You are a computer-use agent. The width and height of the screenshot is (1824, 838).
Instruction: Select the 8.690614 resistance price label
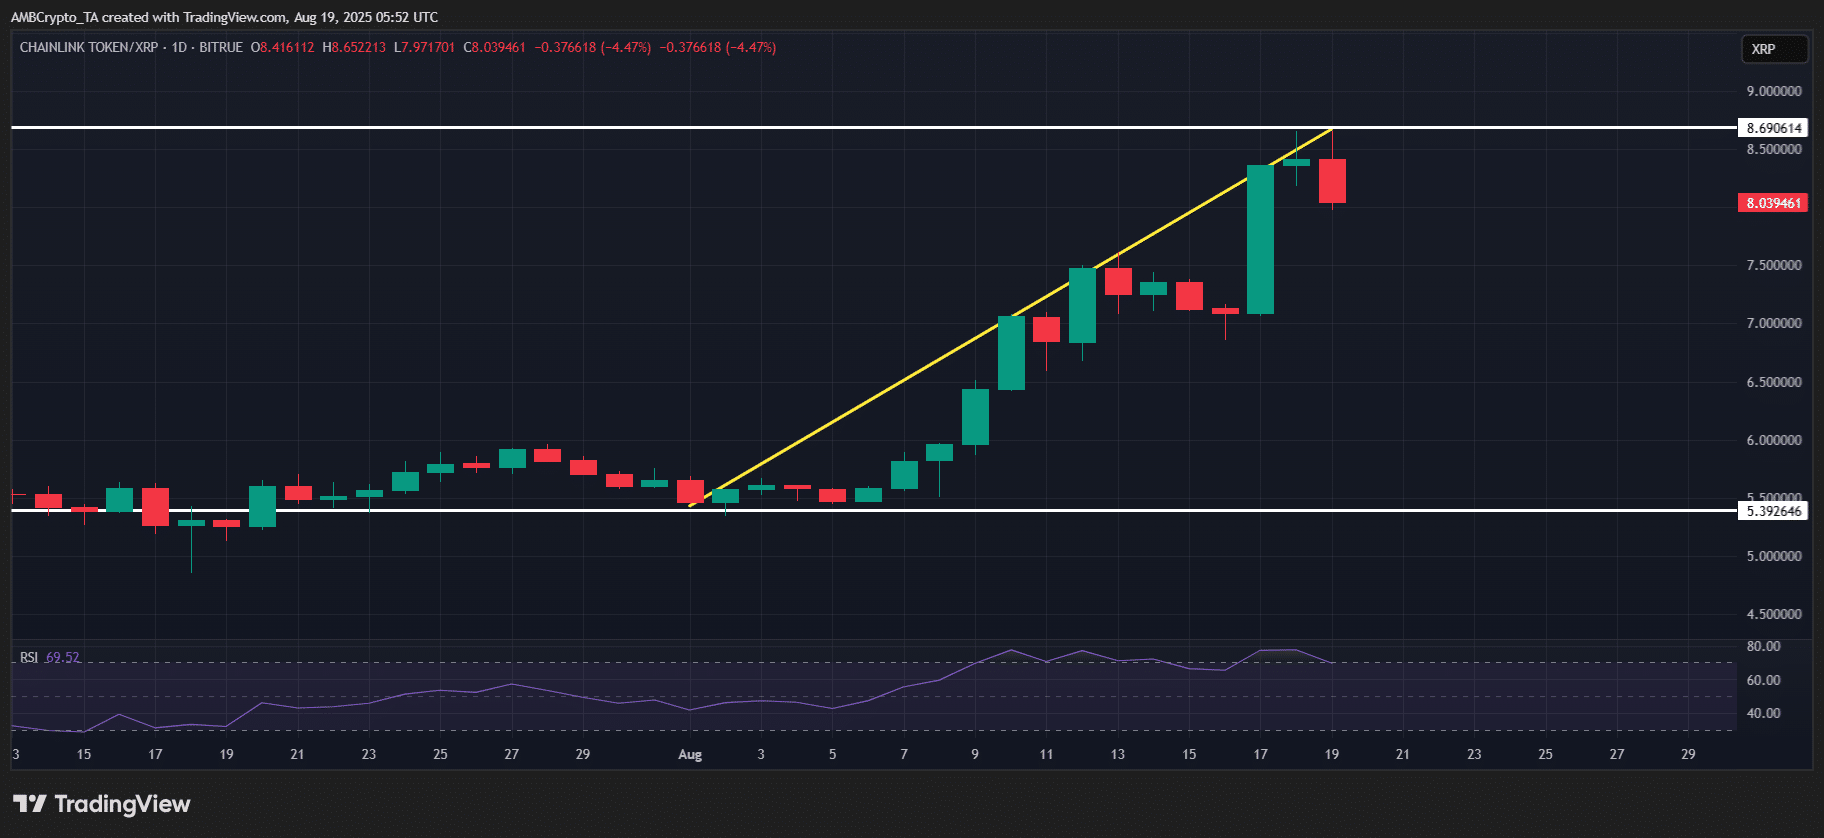point(1774,128)
